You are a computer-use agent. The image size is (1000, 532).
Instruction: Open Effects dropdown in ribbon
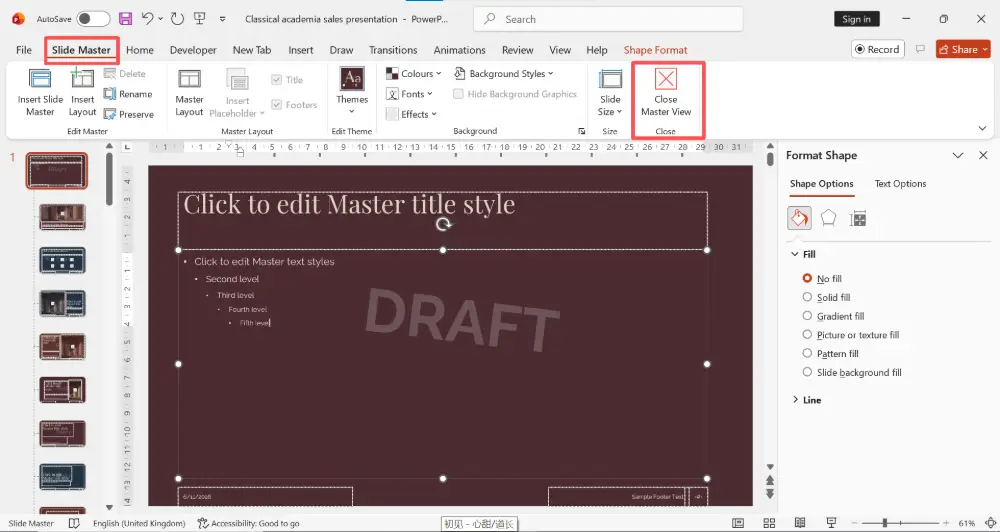411,114
